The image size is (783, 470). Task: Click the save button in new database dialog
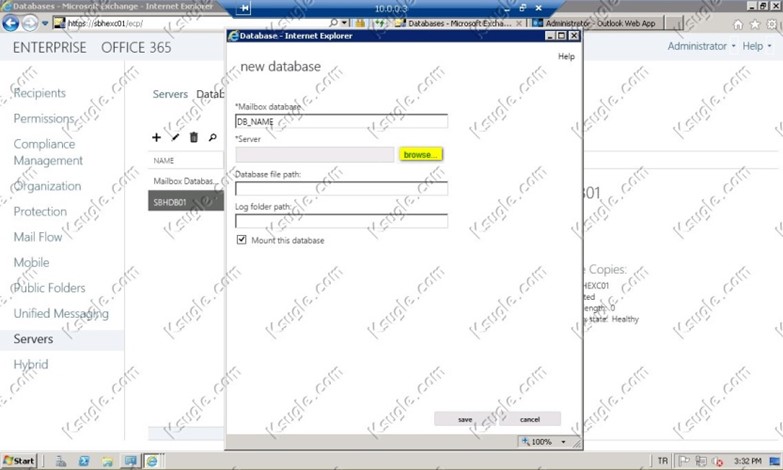[x=464, y=419]
